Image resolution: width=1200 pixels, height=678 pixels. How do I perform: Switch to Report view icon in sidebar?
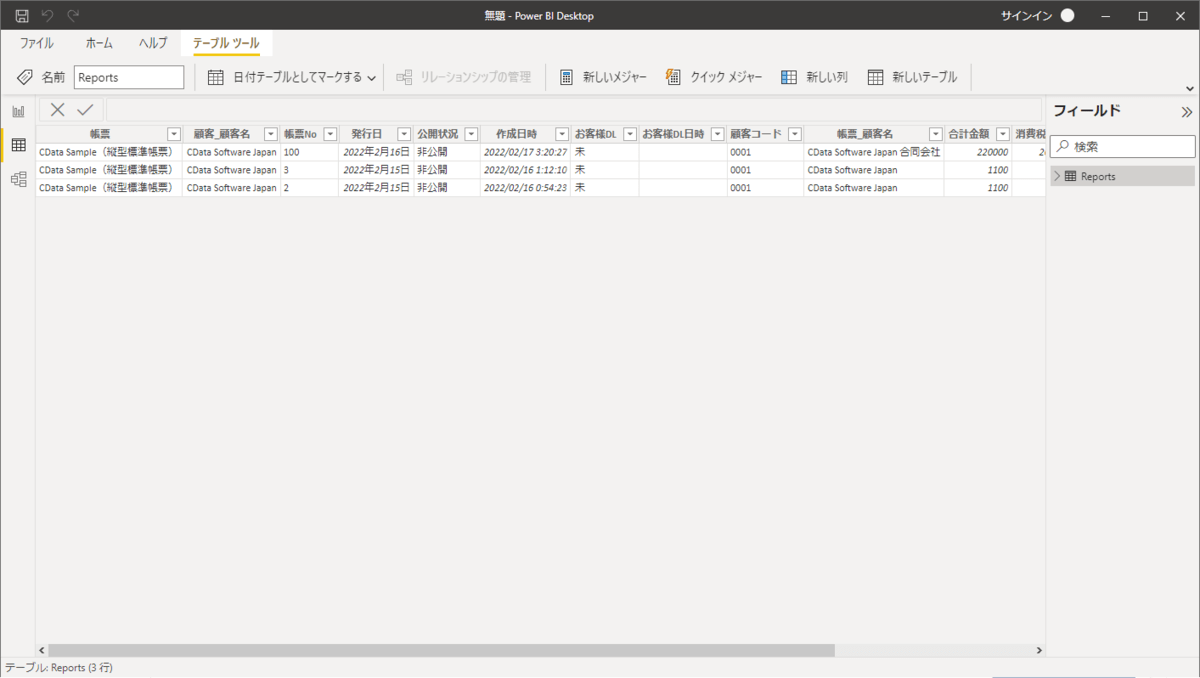18,112
